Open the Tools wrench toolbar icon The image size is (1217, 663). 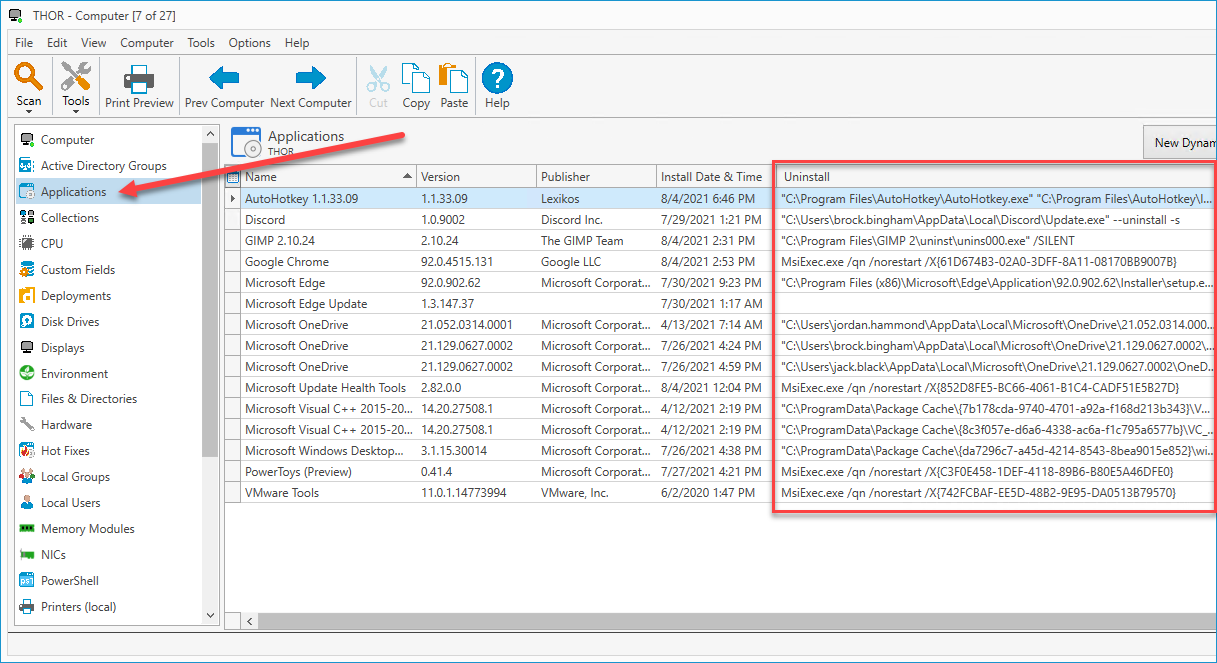pyautogui.click(x=76, y=76)
